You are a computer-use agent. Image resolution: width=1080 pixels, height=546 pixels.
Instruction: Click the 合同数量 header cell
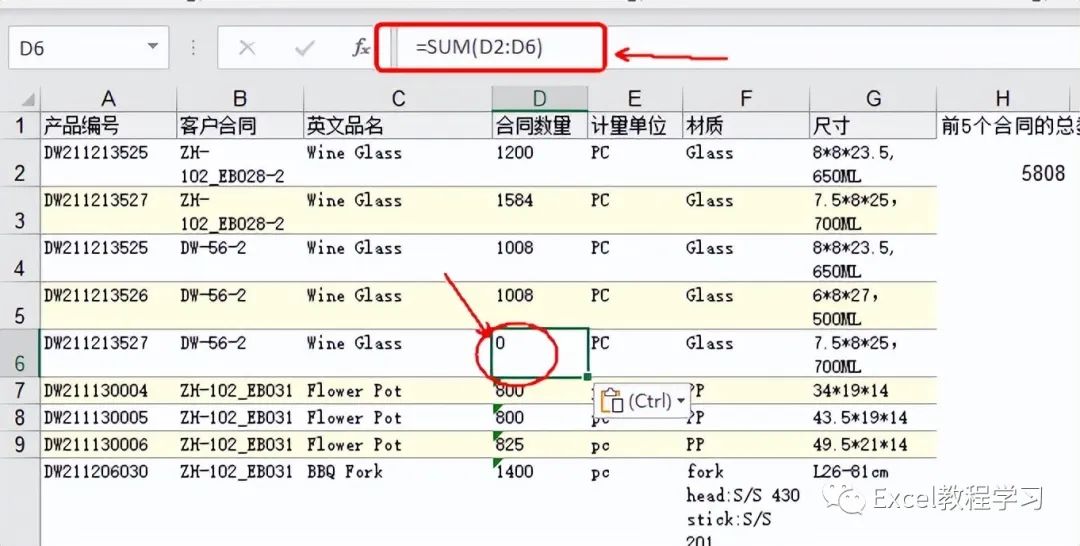pyautogui.click(x=539, y=125)
